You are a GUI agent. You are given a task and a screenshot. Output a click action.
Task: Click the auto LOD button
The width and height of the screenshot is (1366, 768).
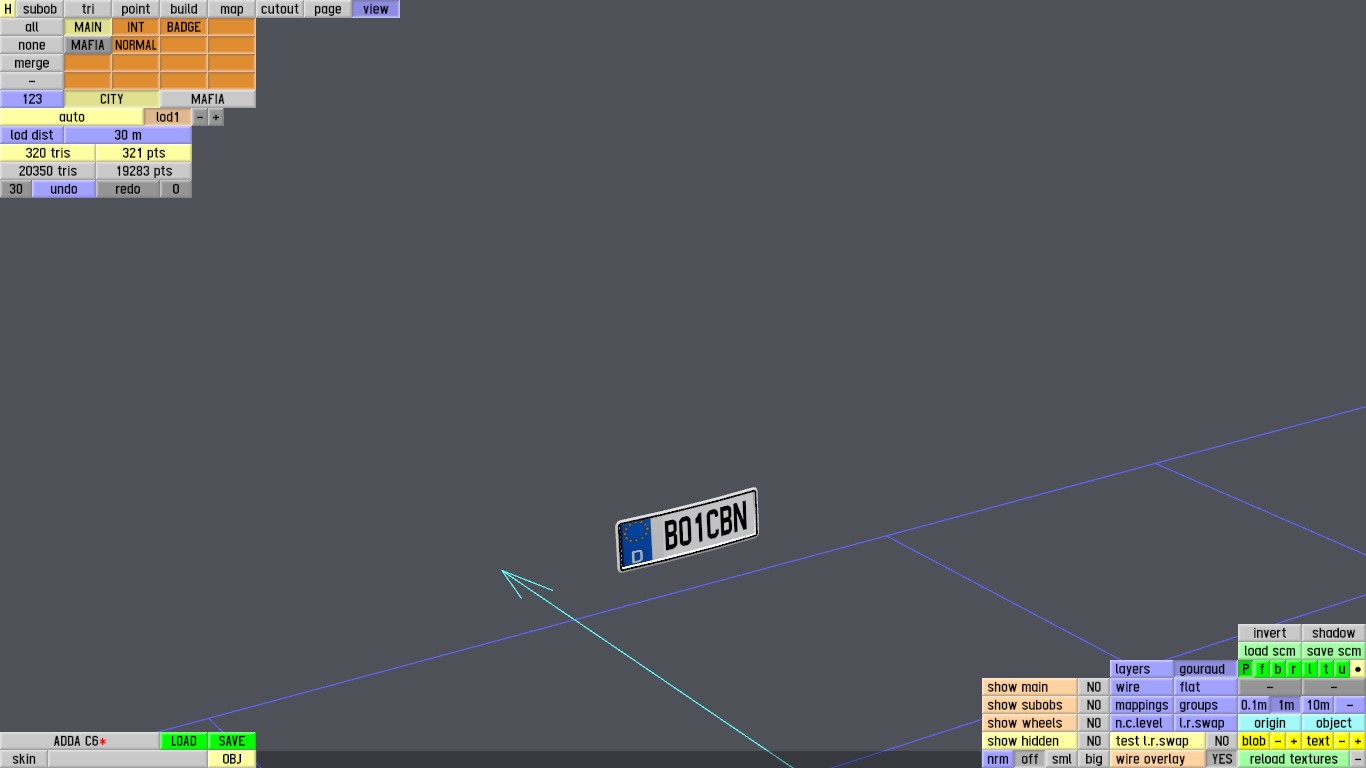pos(72,117)
